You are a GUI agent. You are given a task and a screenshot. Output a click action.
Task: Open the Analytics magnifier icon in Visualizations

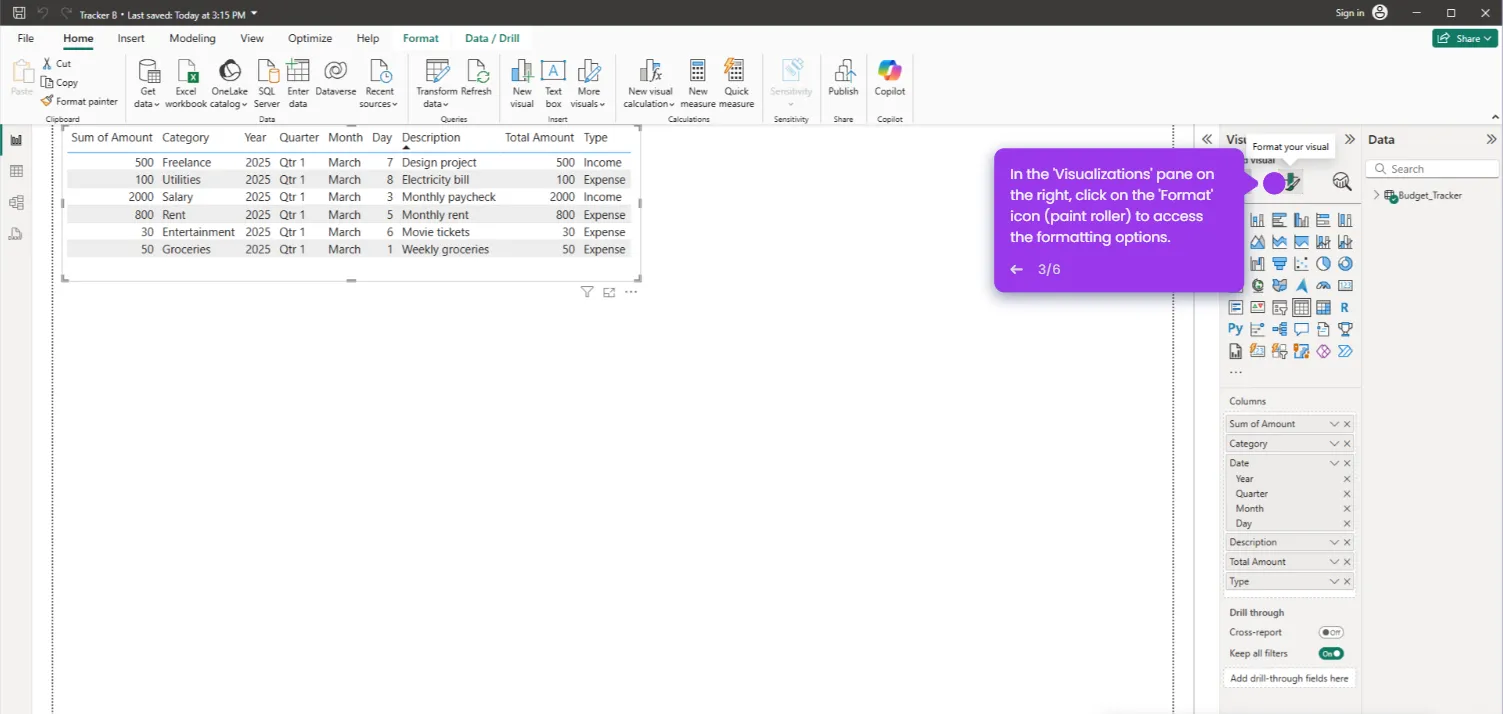click(1342, 182)
